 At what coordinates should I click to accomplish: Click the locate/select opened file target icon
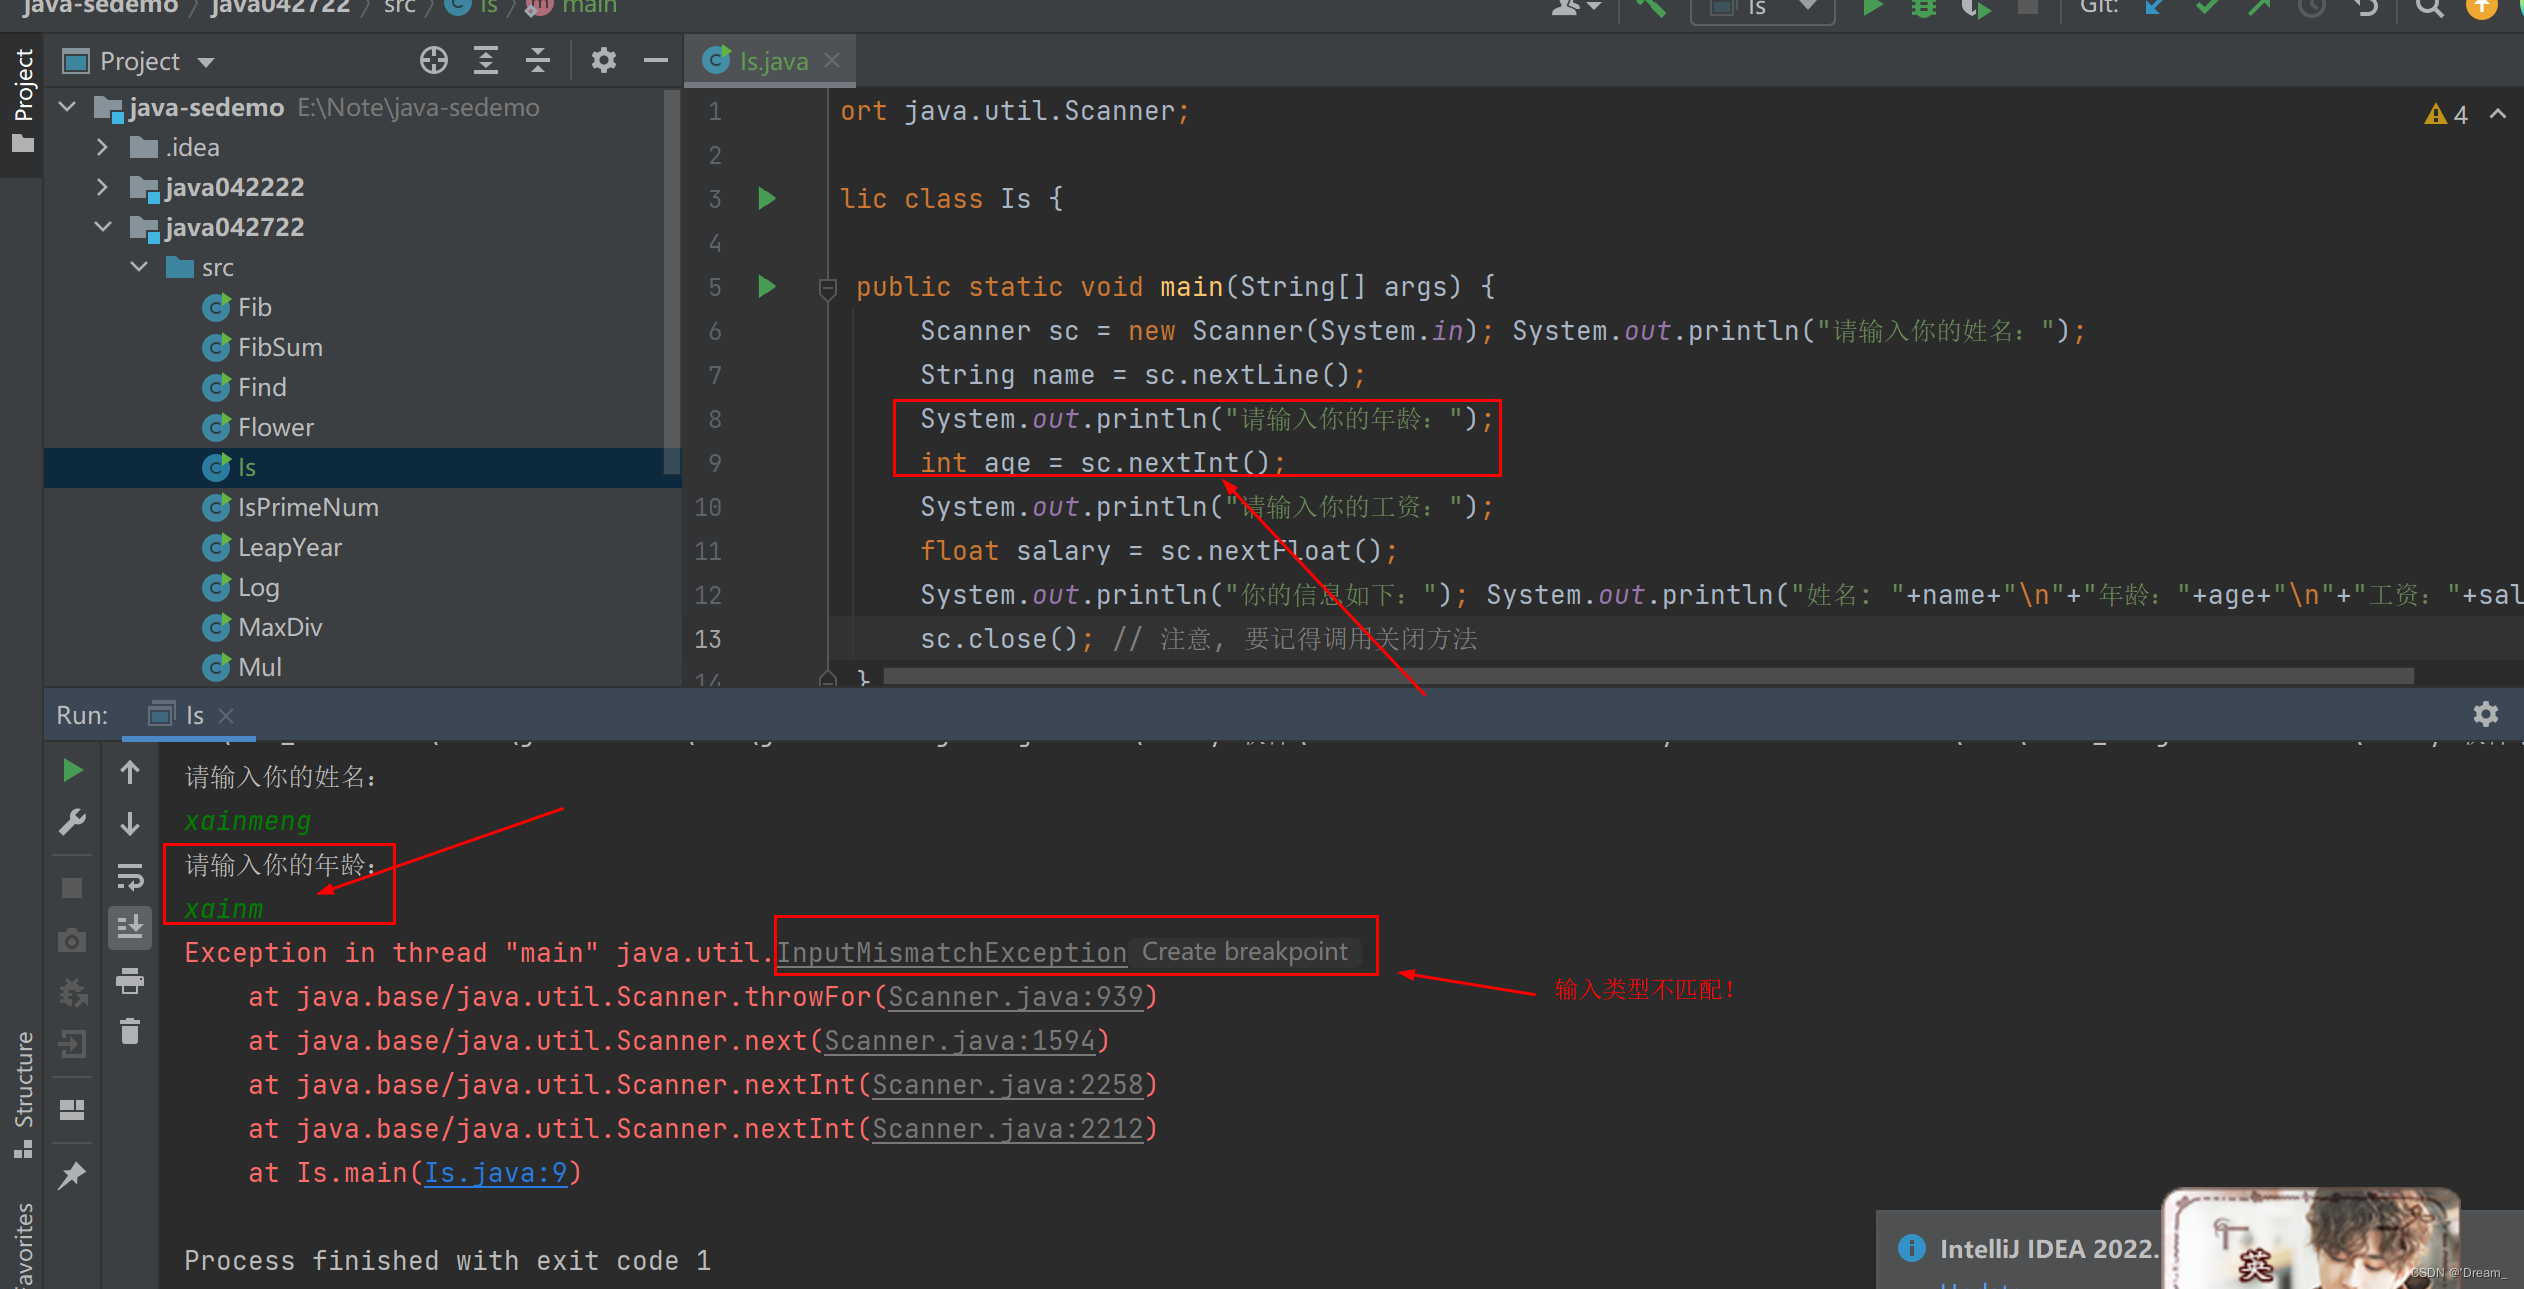coord(433,61)
